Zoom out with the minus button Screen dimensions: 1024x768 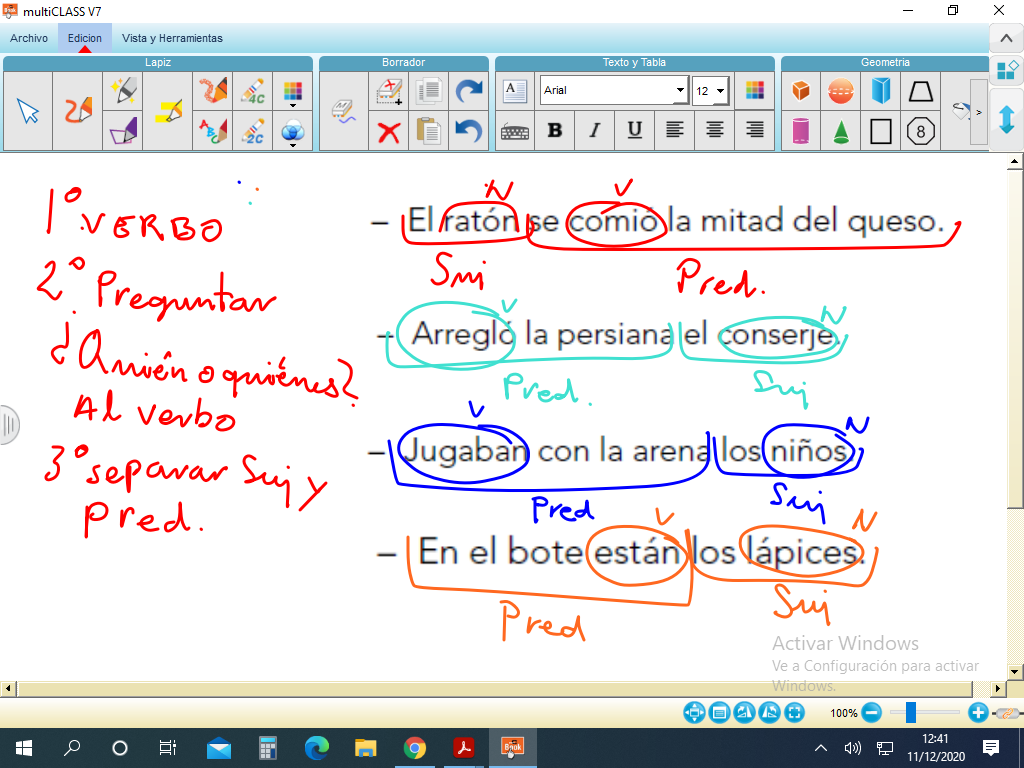pyautogui.click(x=871, y=712)
